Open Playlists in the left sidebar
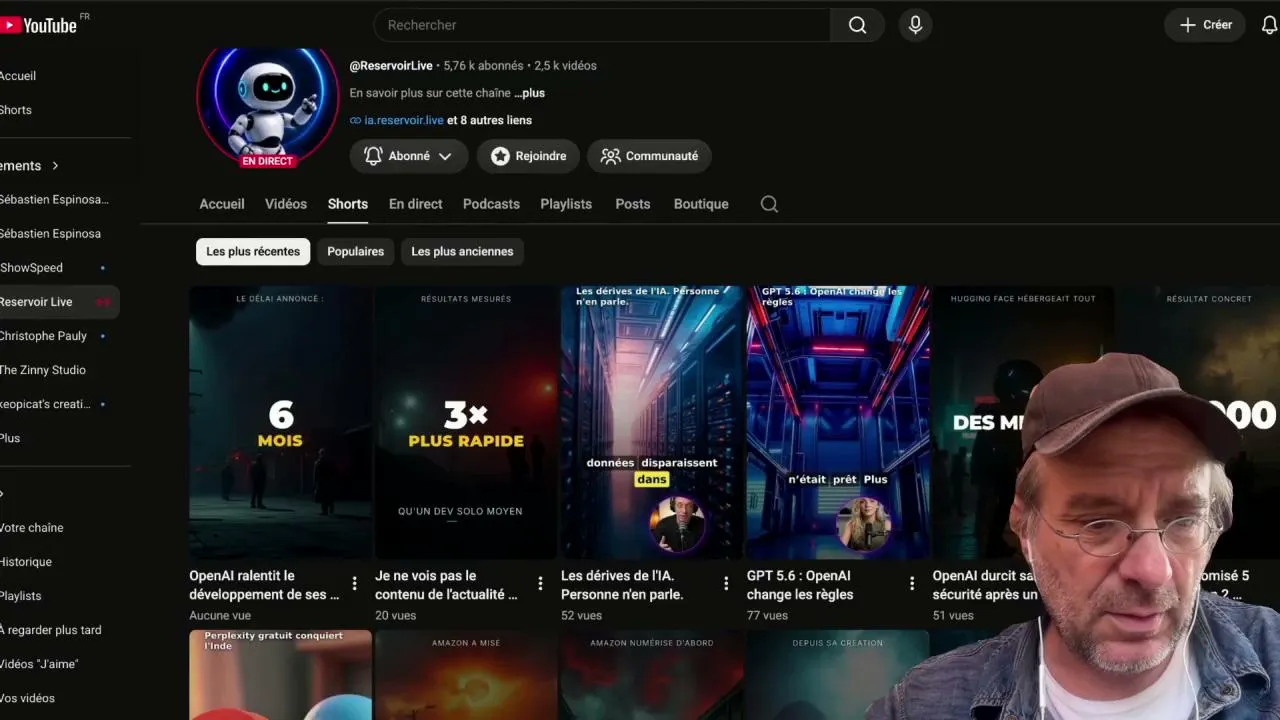This screenshot has height=720, width=1280. (21, 596)
